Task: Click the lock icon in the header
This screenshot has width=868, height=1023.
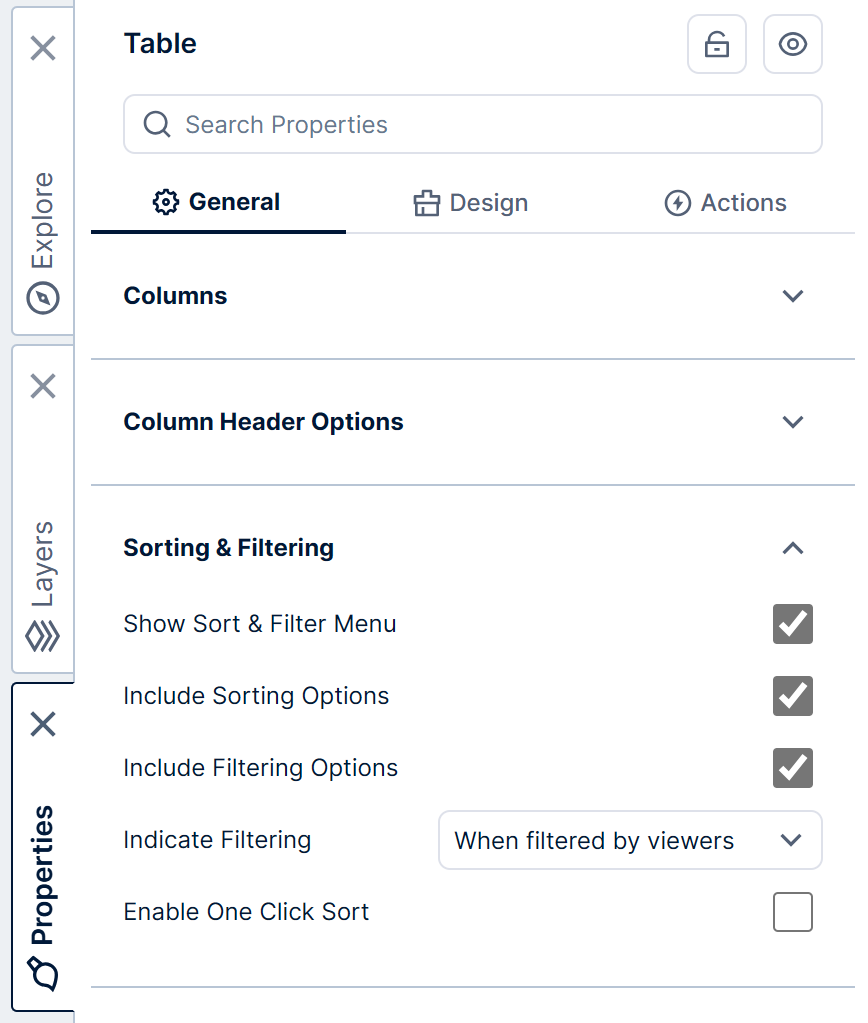Action: pyautogui.click(x=716, y=44)
